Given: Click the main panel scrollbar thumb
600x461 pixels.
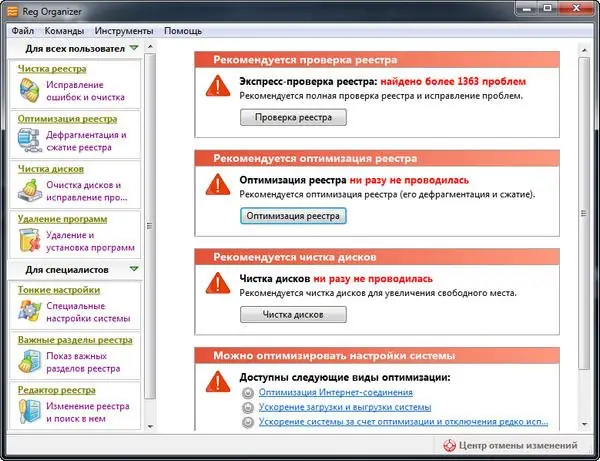Looking at the screenshot, I should coord(584,213).
